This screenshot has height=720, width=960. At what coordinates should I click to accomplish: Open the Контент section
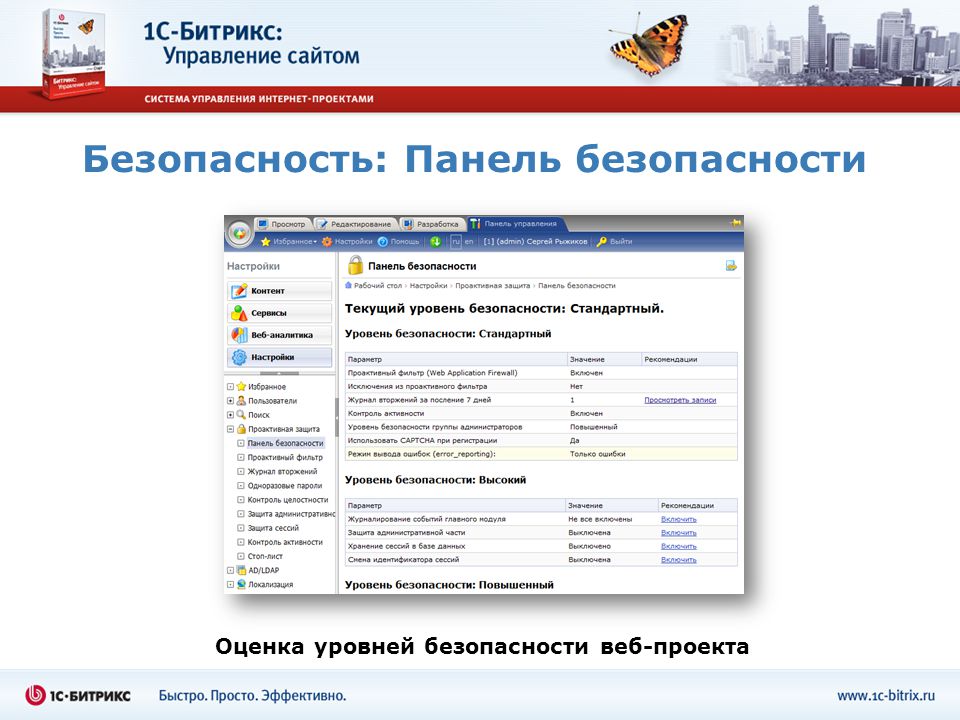(280, 291)
